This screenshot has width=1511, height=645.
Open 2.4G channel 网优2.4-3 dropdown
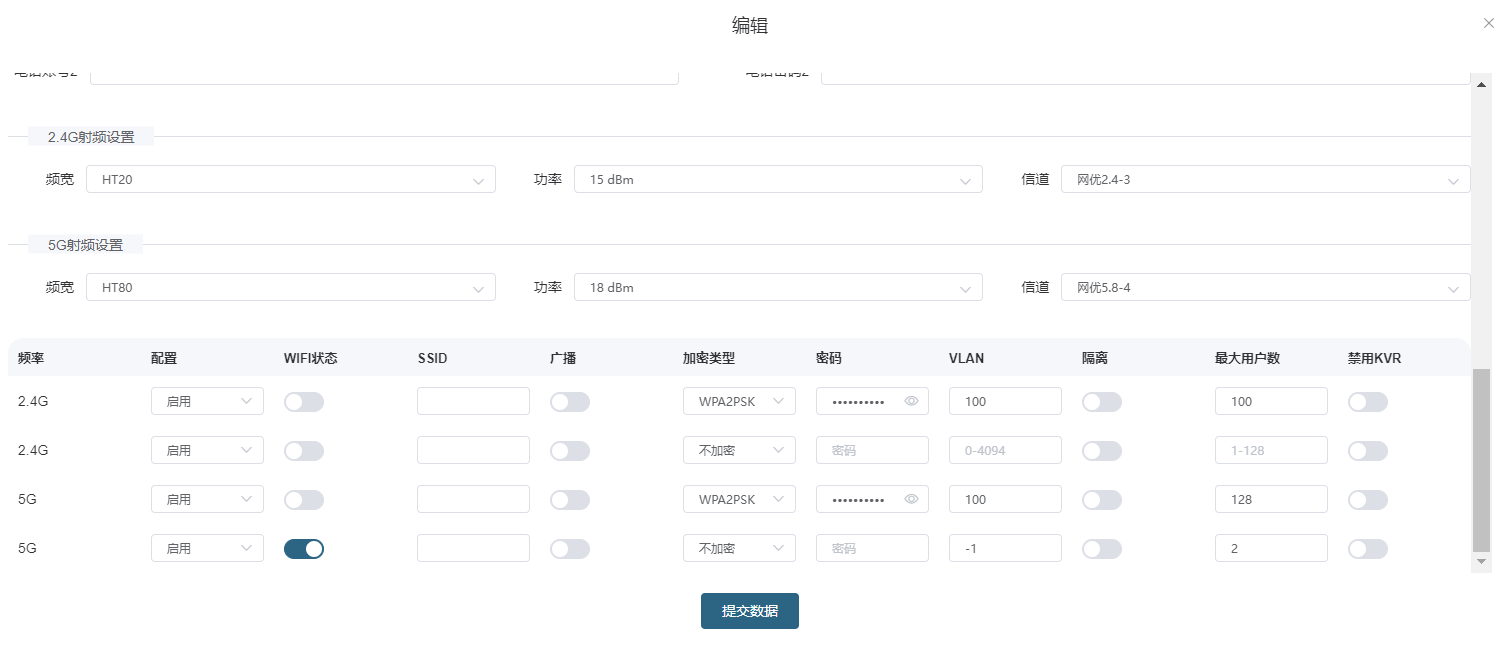[1265, 180]
